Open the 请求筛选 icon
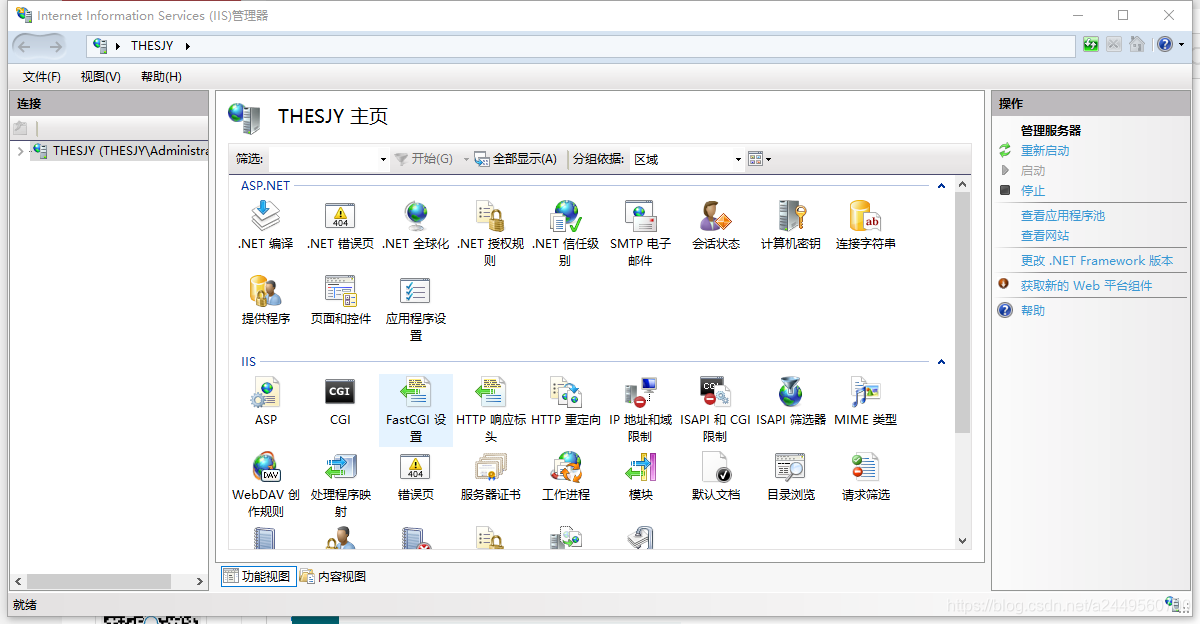This screenshot has width=1200, height=624. click(865, 477)
